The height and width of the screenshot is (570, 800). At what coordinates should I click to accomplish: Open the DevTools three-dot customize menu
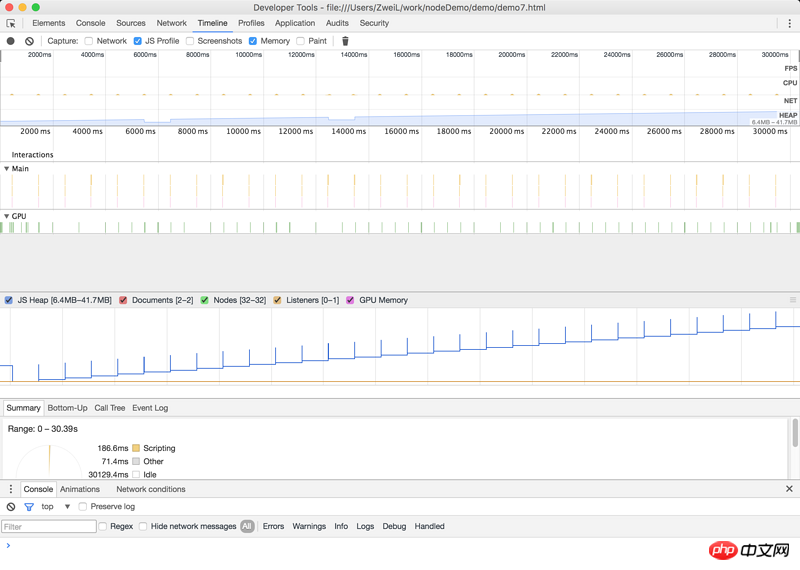point(789,23)
